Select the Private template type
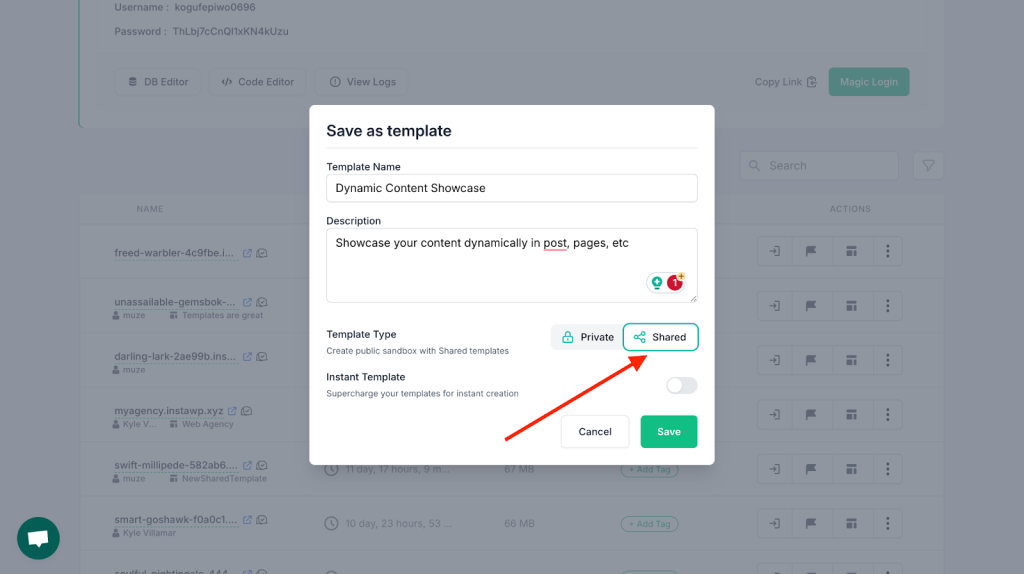1024x574 pixels. tap(587, 337)
